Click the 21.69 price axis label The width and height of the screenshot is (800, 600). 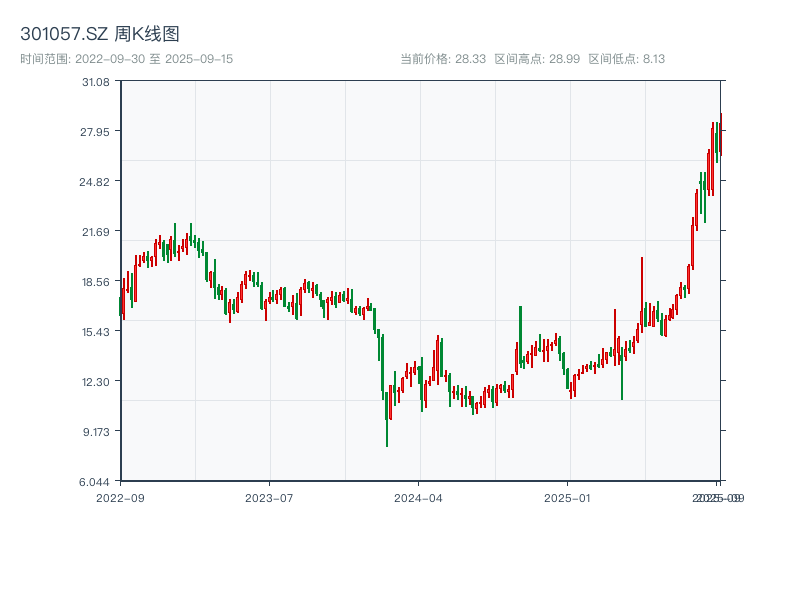[x=96, y=231]
